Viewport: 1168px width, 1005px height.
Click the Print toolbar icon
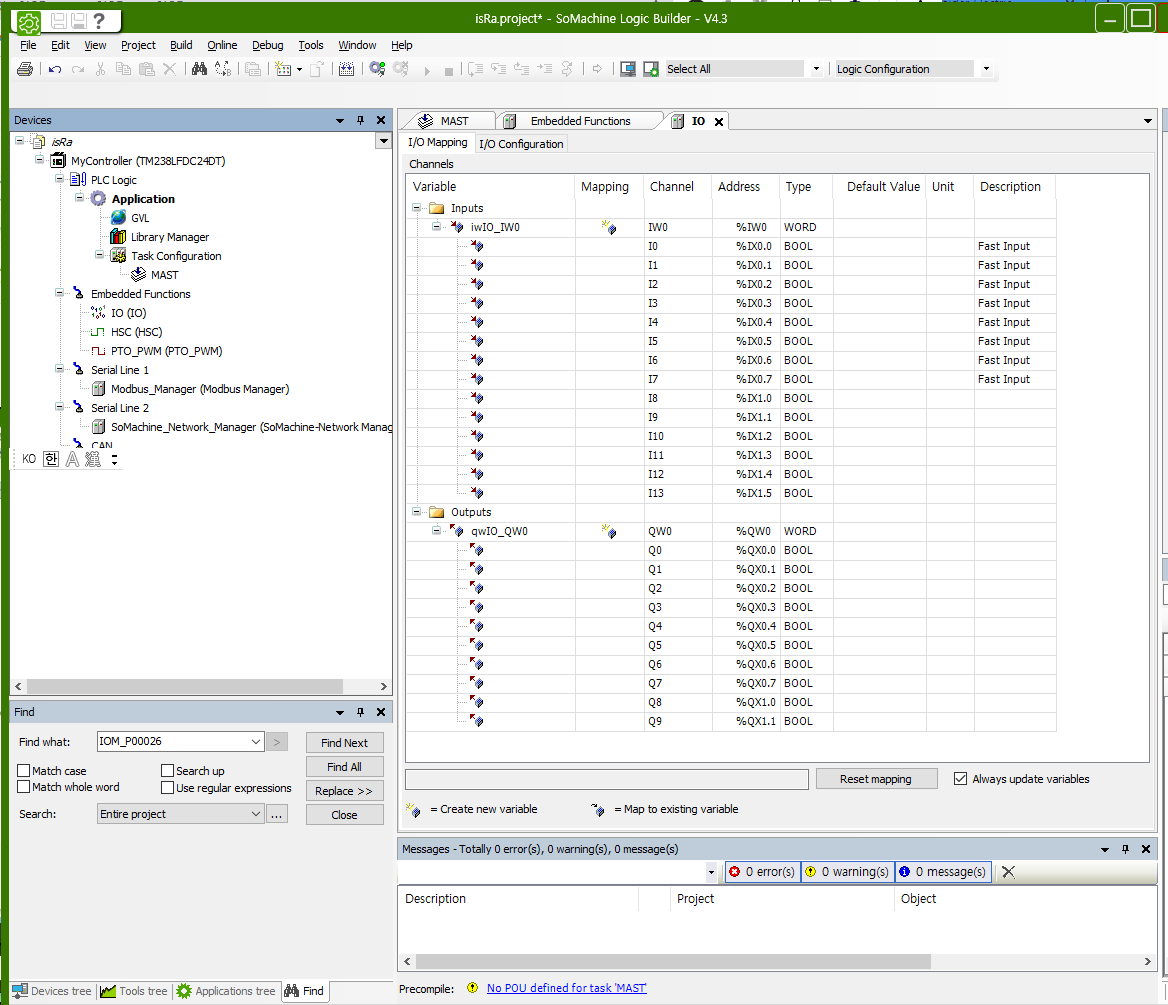pos(25,69)
